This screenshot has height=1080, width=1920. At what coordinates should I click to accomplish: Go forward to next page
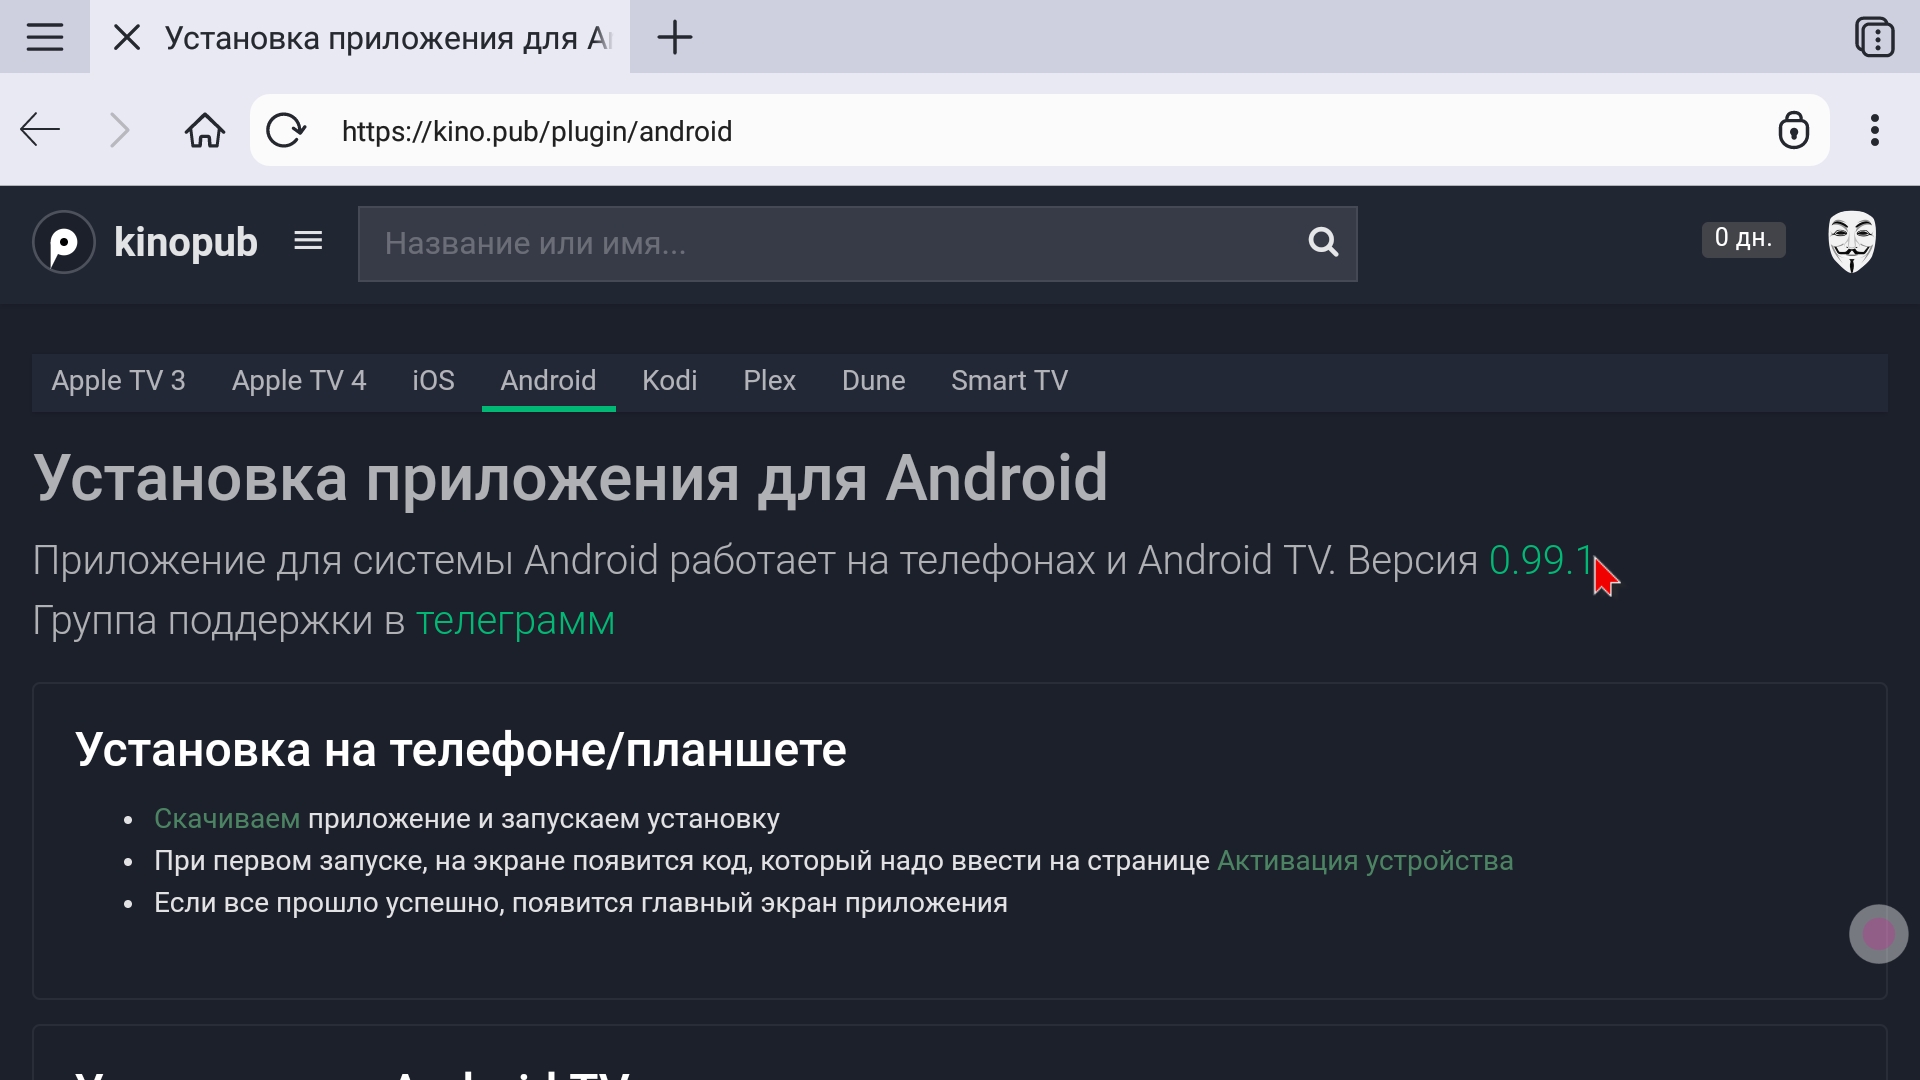[x=120, y=130]
